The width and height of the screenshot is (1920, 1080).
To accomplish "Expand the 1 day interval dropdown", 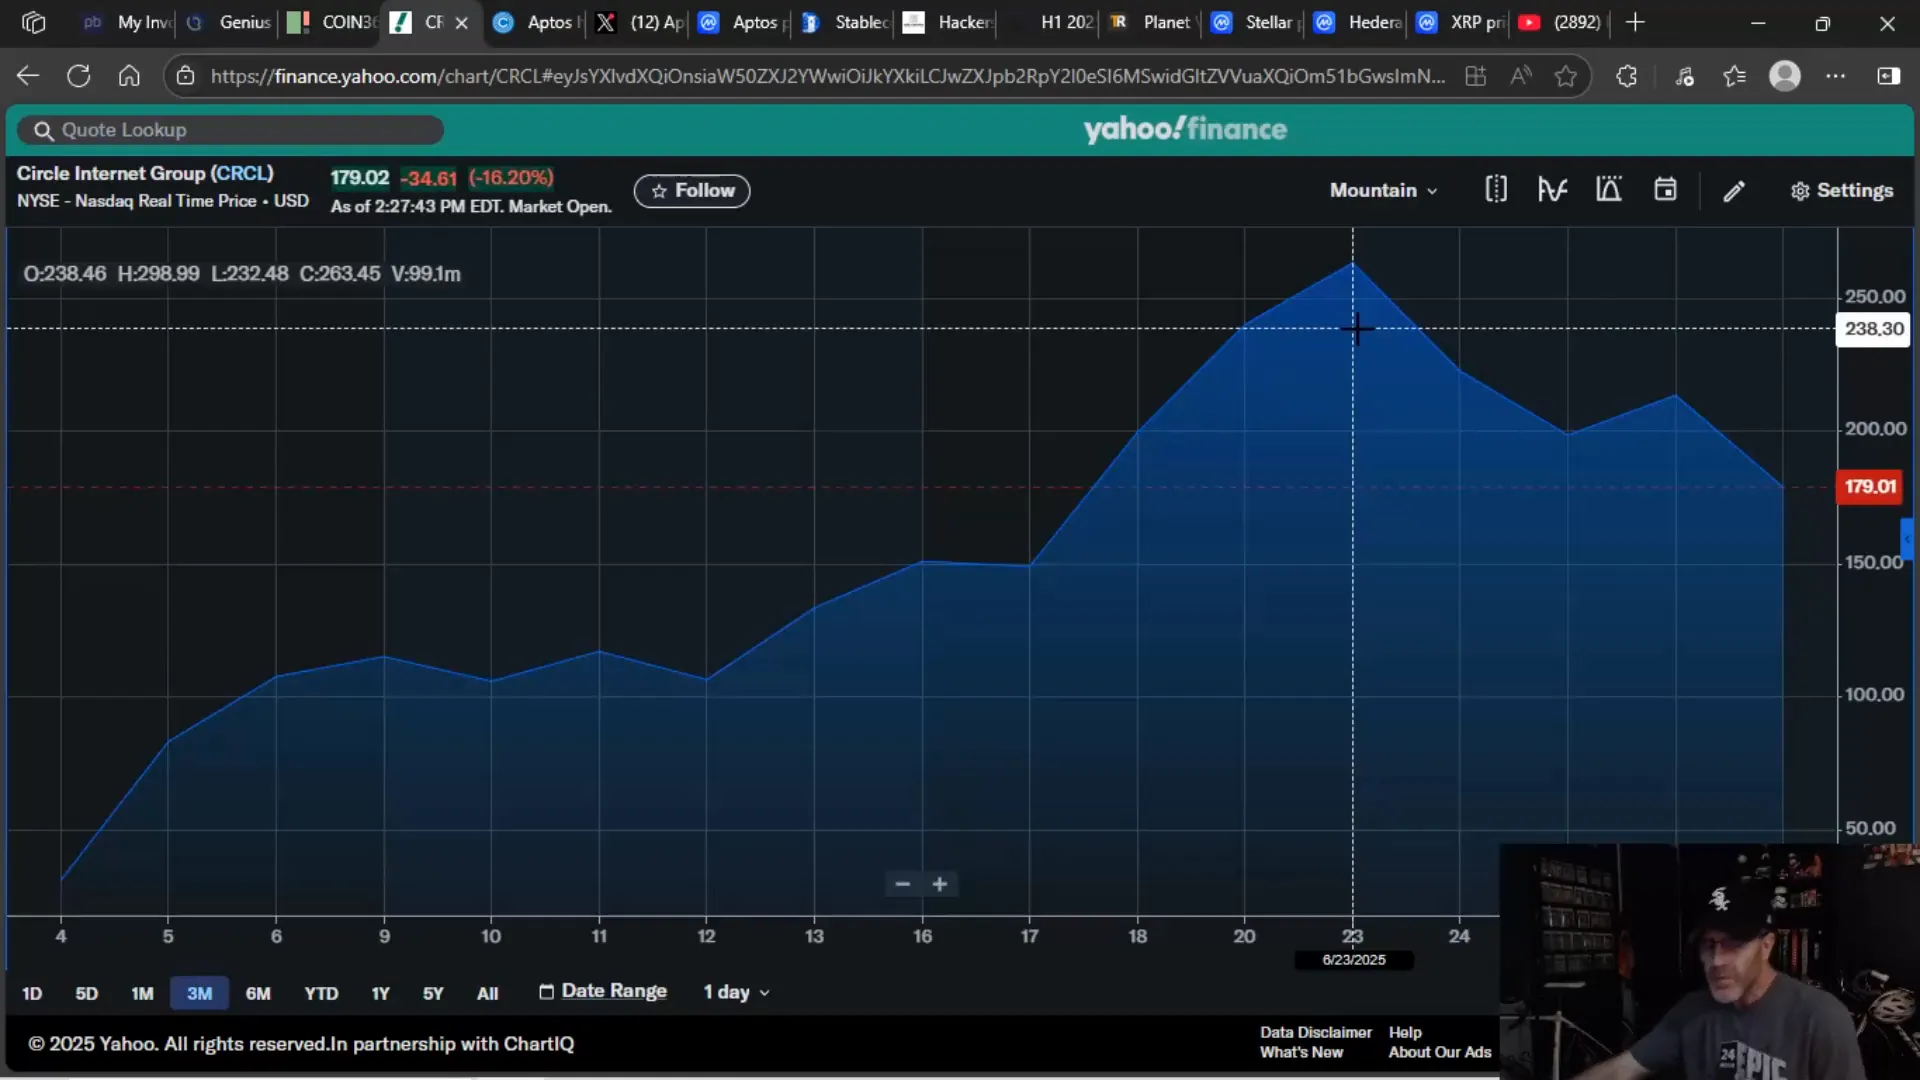I will pos(736,992).
